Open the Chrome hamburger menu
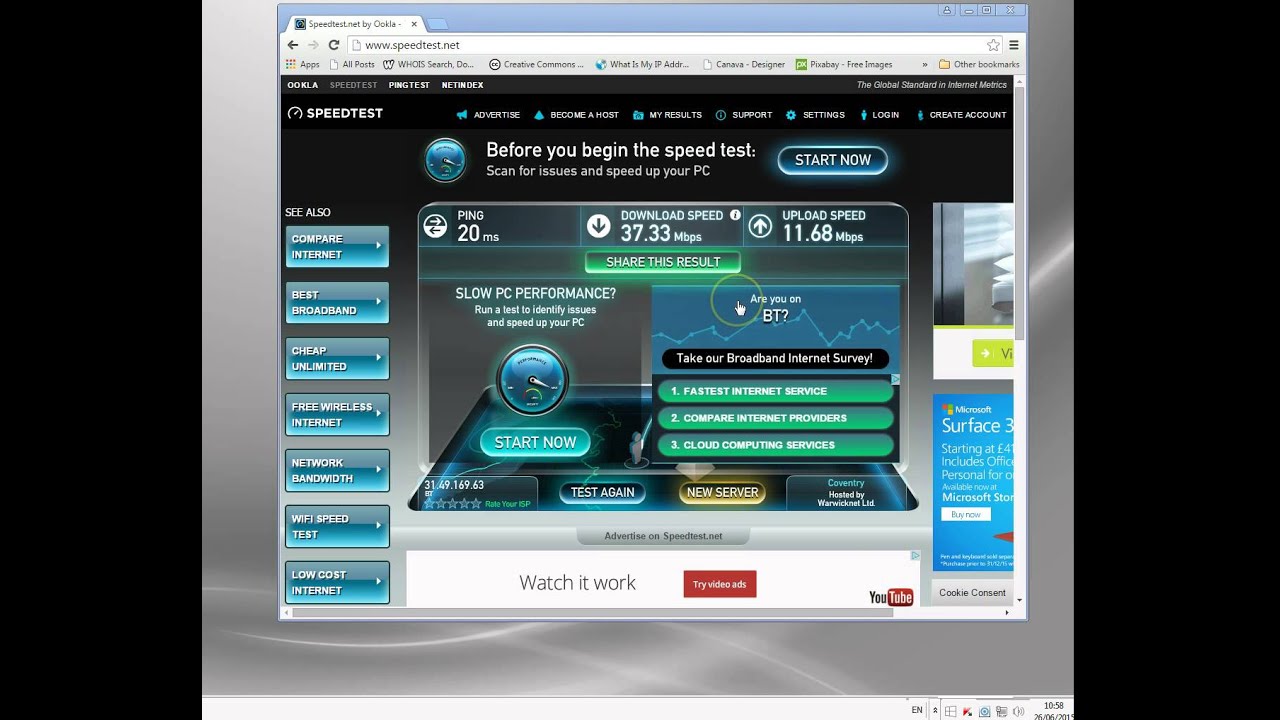Image resolution: width=1280 pixels, height=720 pixels. 1014,45
